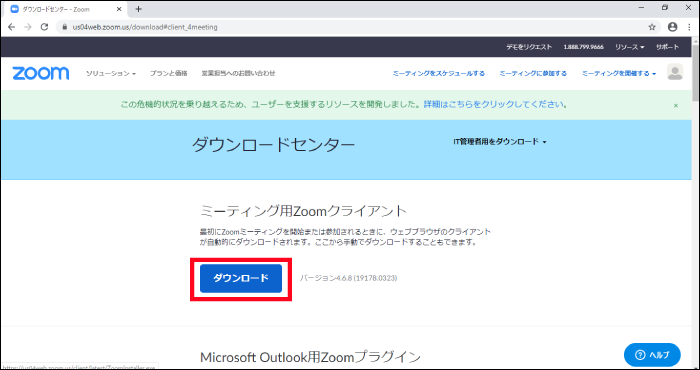Image resolution: width=700 pixels, height=370 pixels.
Task: Click the blue ダウンロード button
Action: [x=241, y=279]
